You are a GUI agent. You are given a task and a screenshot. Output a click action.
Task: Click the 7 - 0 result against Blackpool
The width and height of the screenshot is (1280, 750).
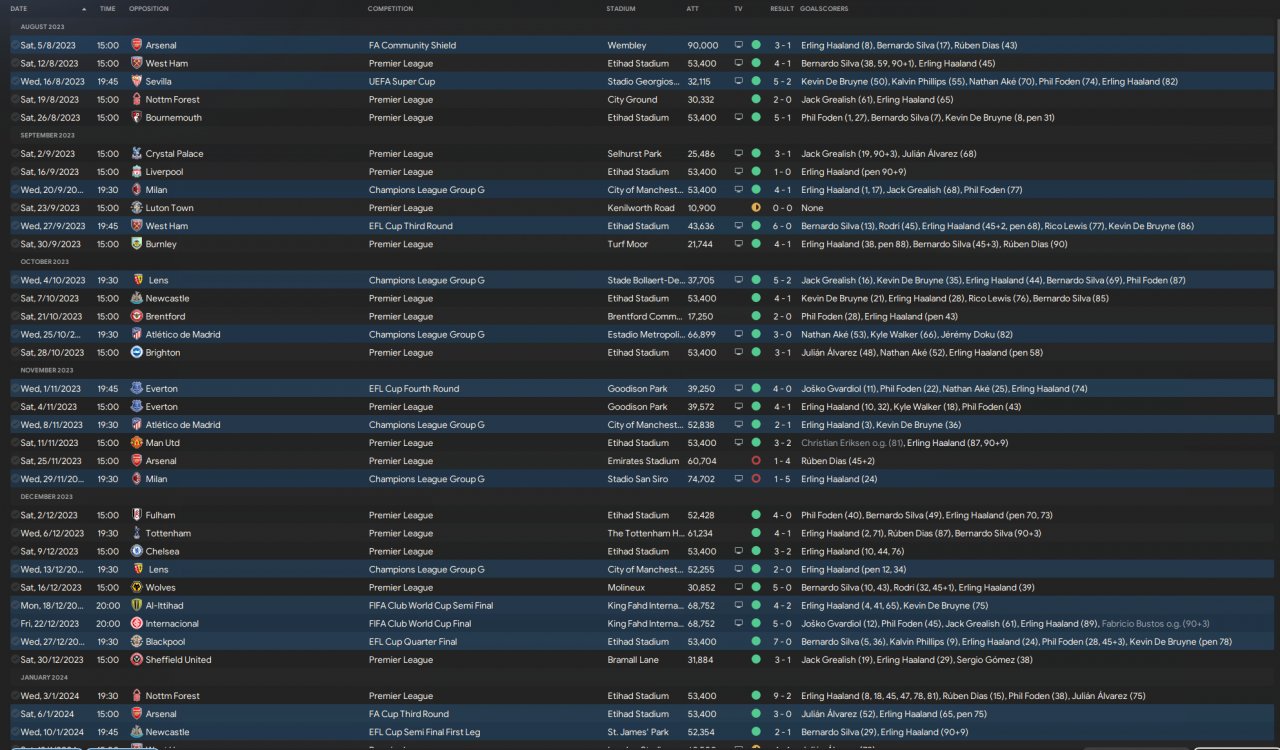click(x=781, y=641)
